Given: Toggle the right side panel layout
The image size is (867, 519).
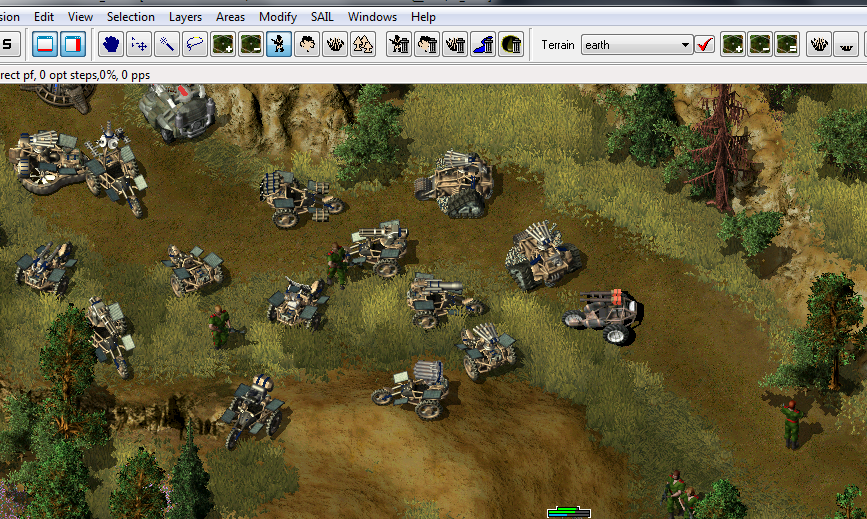Looking at the screenshot, I should 73,44.
